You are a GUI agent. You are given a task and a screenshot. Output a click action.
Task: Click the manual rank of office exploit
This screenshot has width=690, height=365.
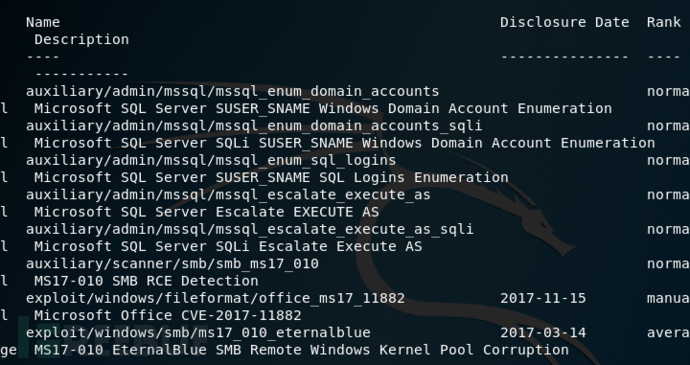point(668,298)
